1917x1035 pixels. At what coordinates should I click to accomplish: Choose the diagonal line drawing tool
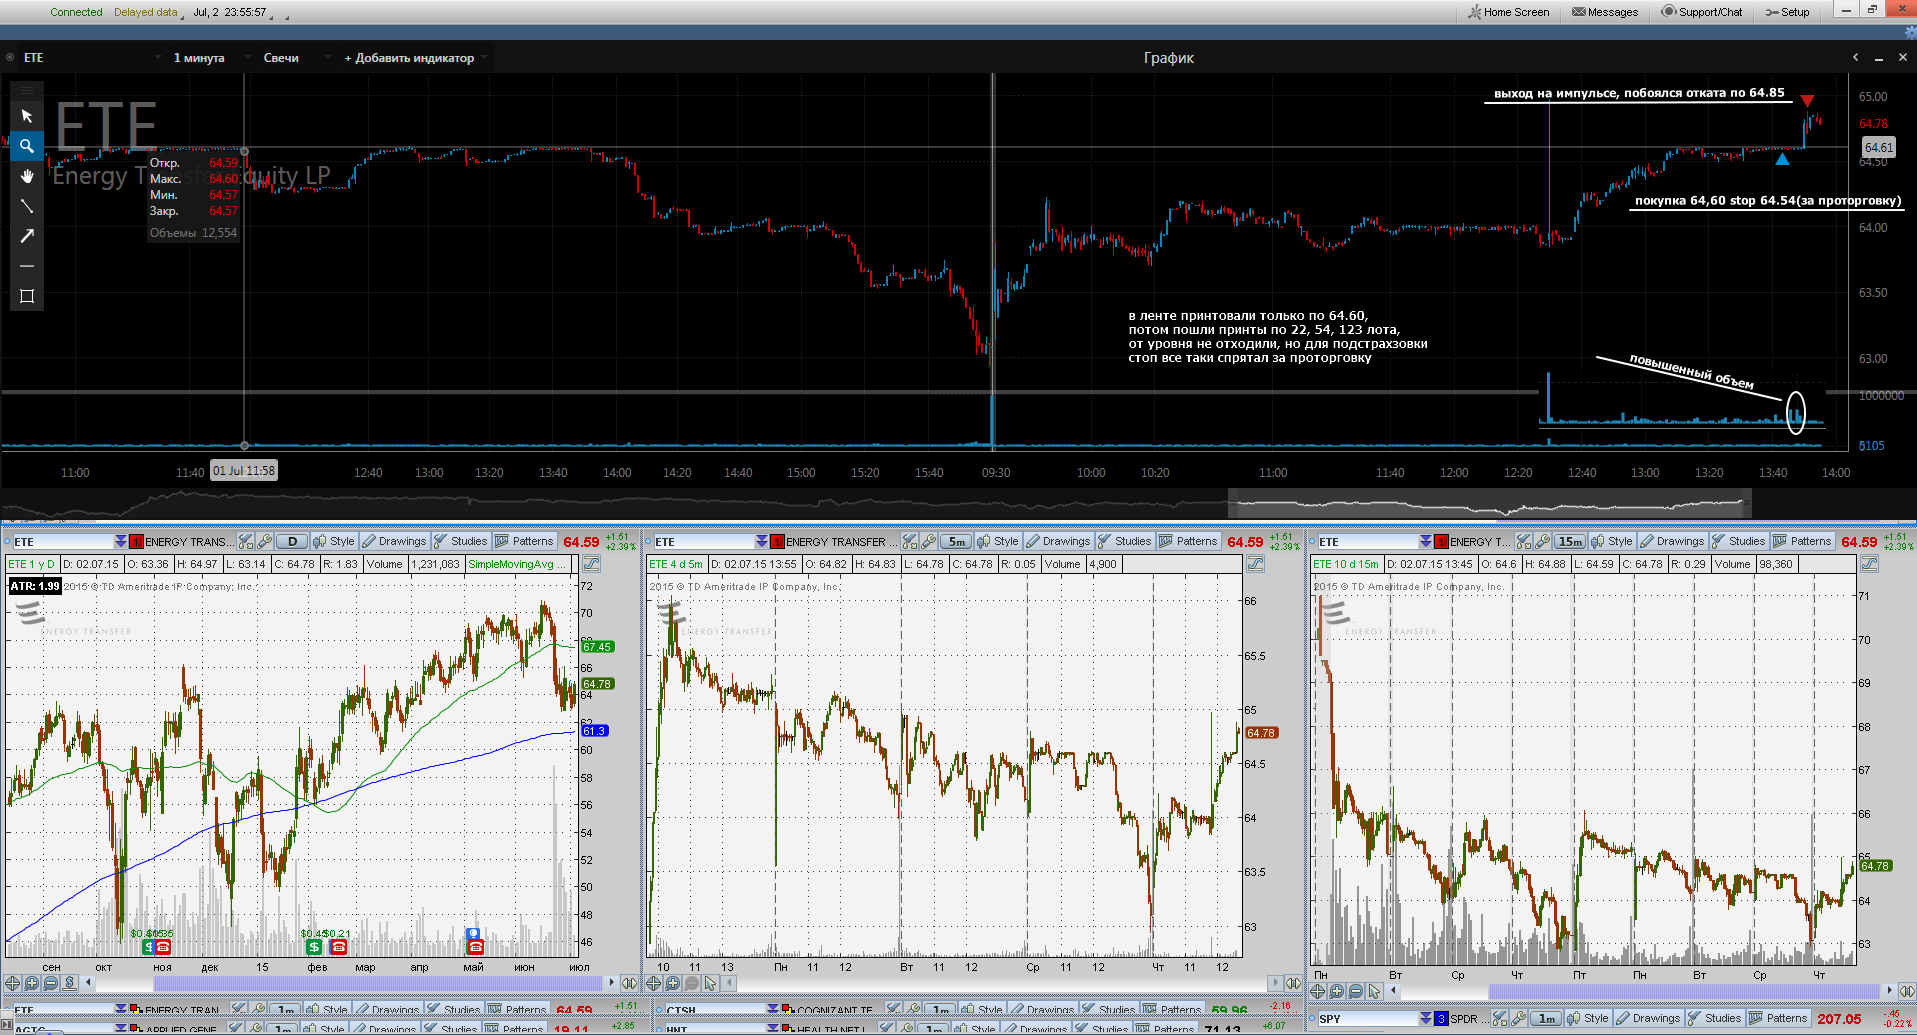27,206
